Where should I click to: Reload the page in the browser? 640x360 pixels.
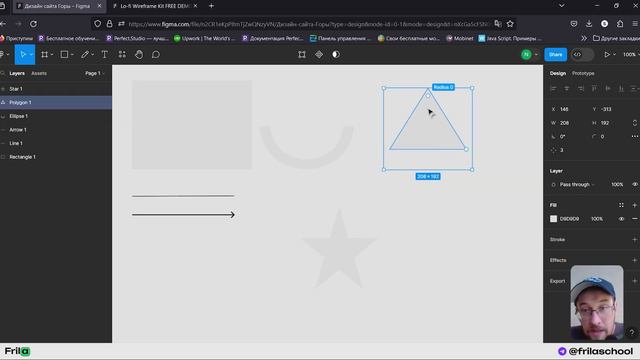point(33,24)
